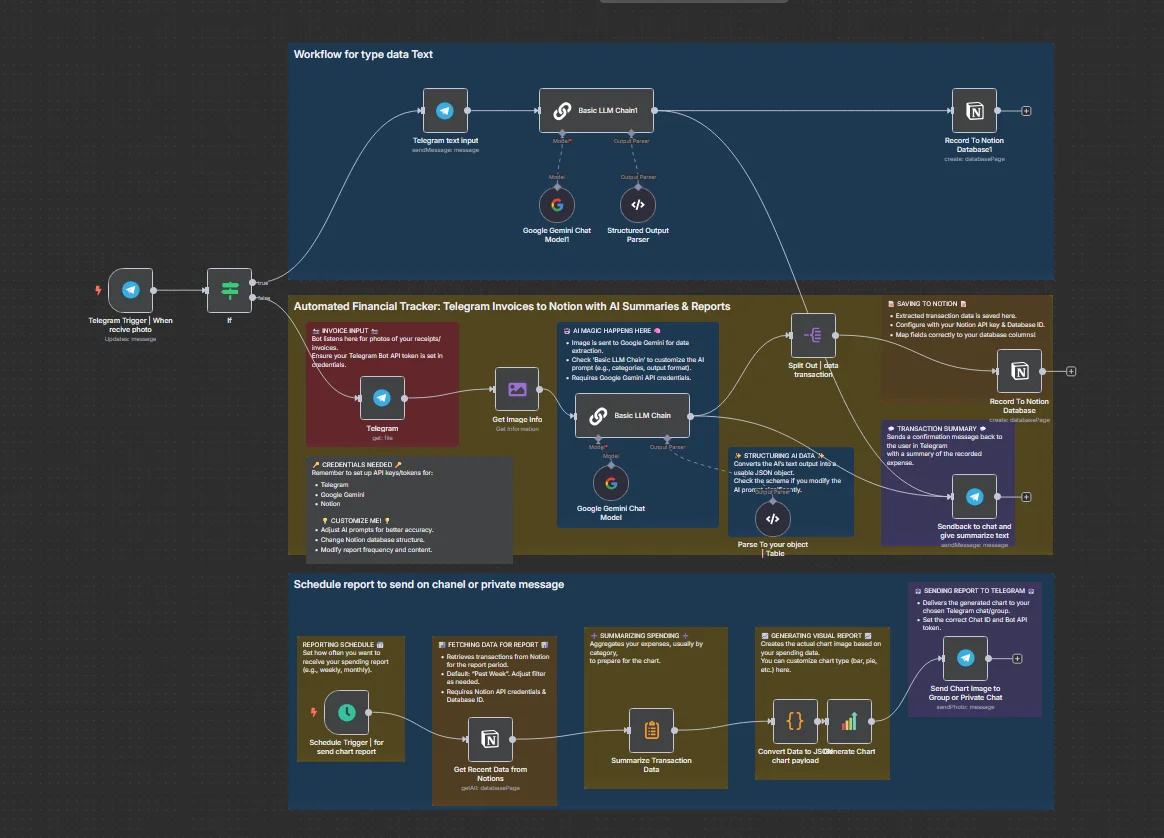Open the Schedule Trigger node
1164x838 pixels.
[x=346, y=712]
